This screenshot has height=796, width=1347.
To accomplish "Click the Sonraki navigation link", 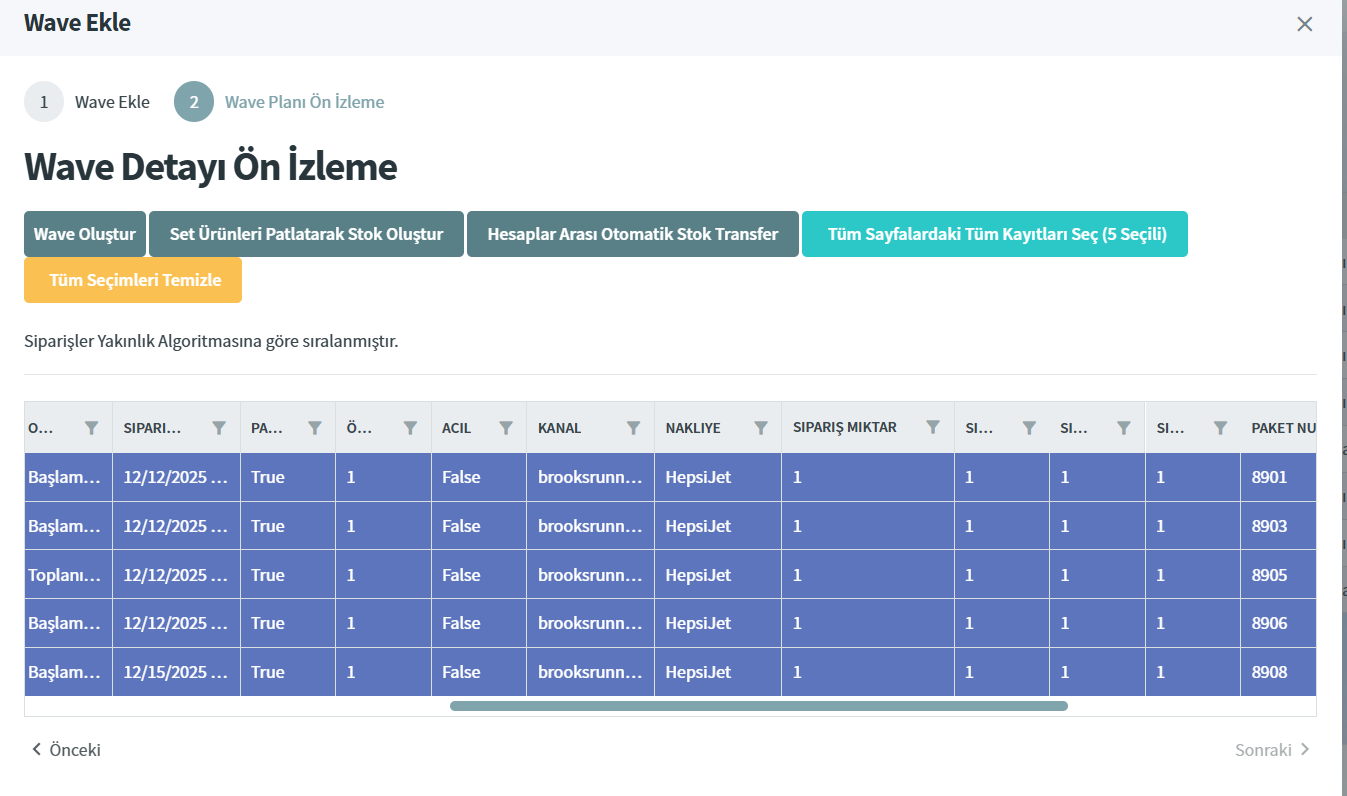I will (1273, 750).
